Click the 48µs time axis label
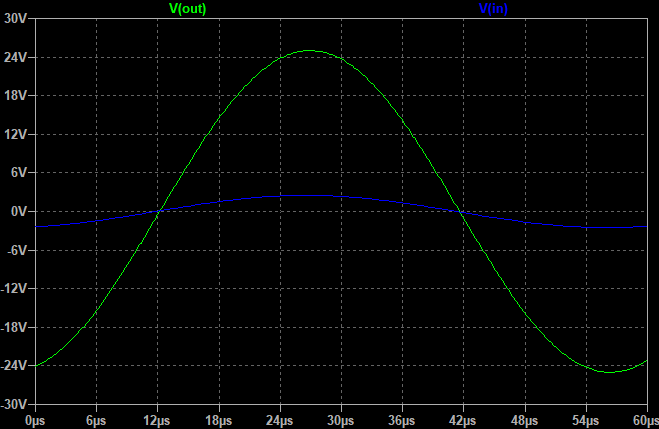The width and height of the screenshot is (659, 429). click(x=525, y=421)
